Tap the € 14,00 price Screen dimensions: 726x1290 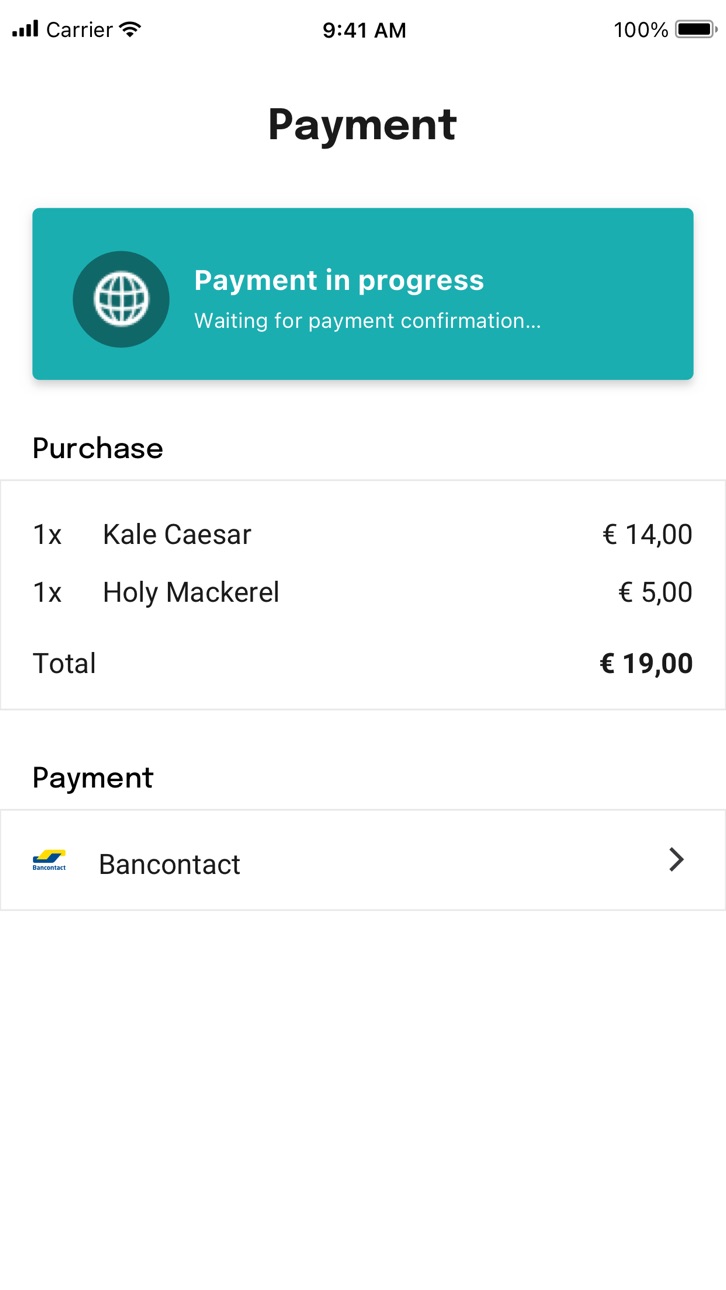(x=647, y=534)
